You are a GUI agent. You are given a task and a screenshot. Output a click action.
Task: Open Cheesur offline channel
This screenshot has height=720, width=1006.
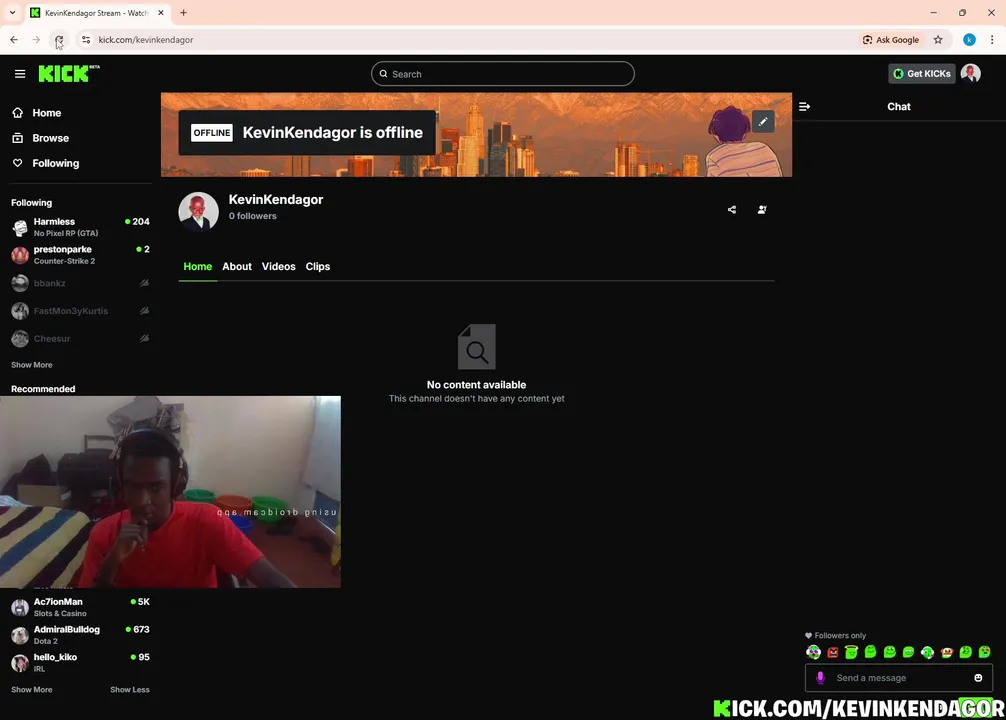point(80,338)
